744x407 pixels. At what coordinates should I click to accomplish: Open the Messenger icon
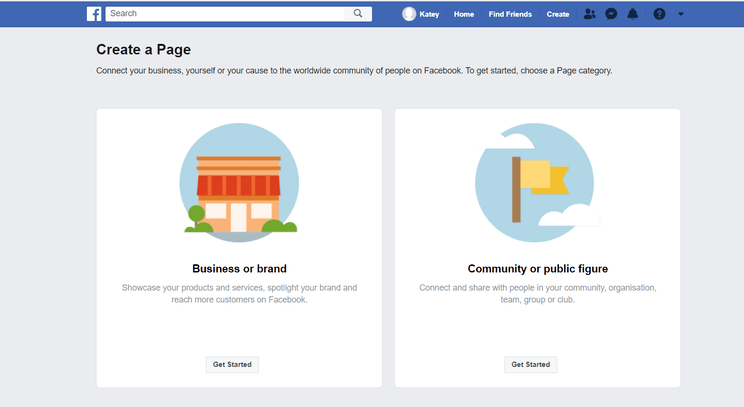click(x=611, y=14)
